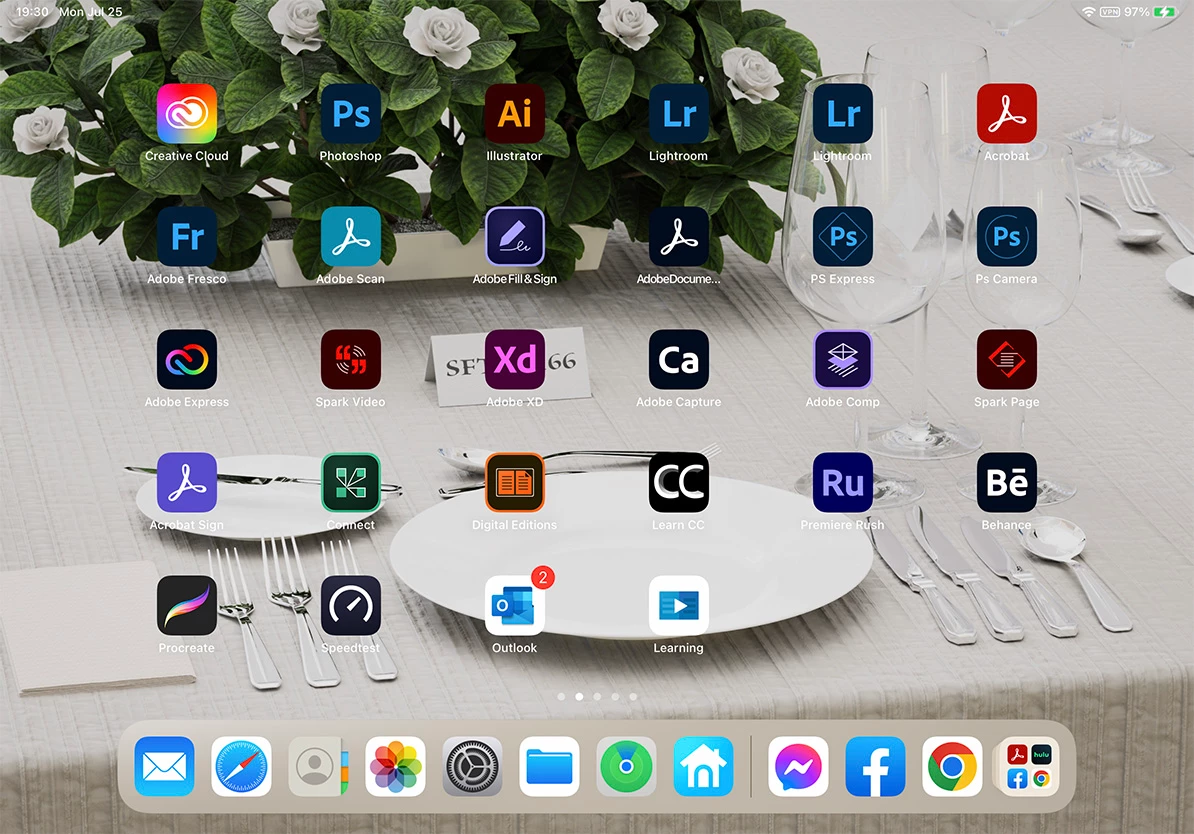Open Settings from the dock

click(x=472, y=766)
